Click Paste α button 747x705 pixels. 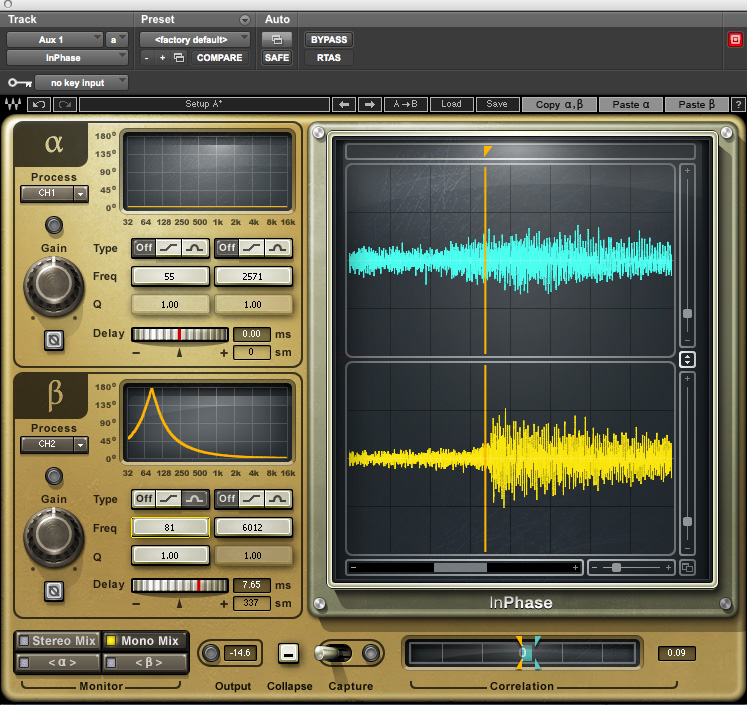tap(631, 105)
